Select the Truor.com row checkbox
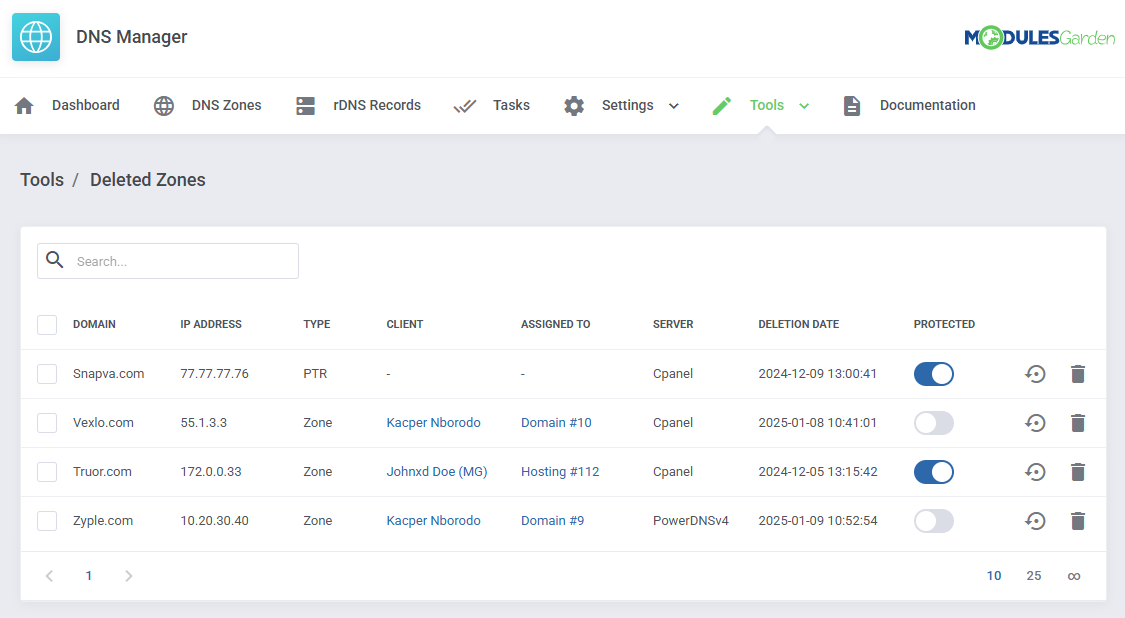 point(47,472)
